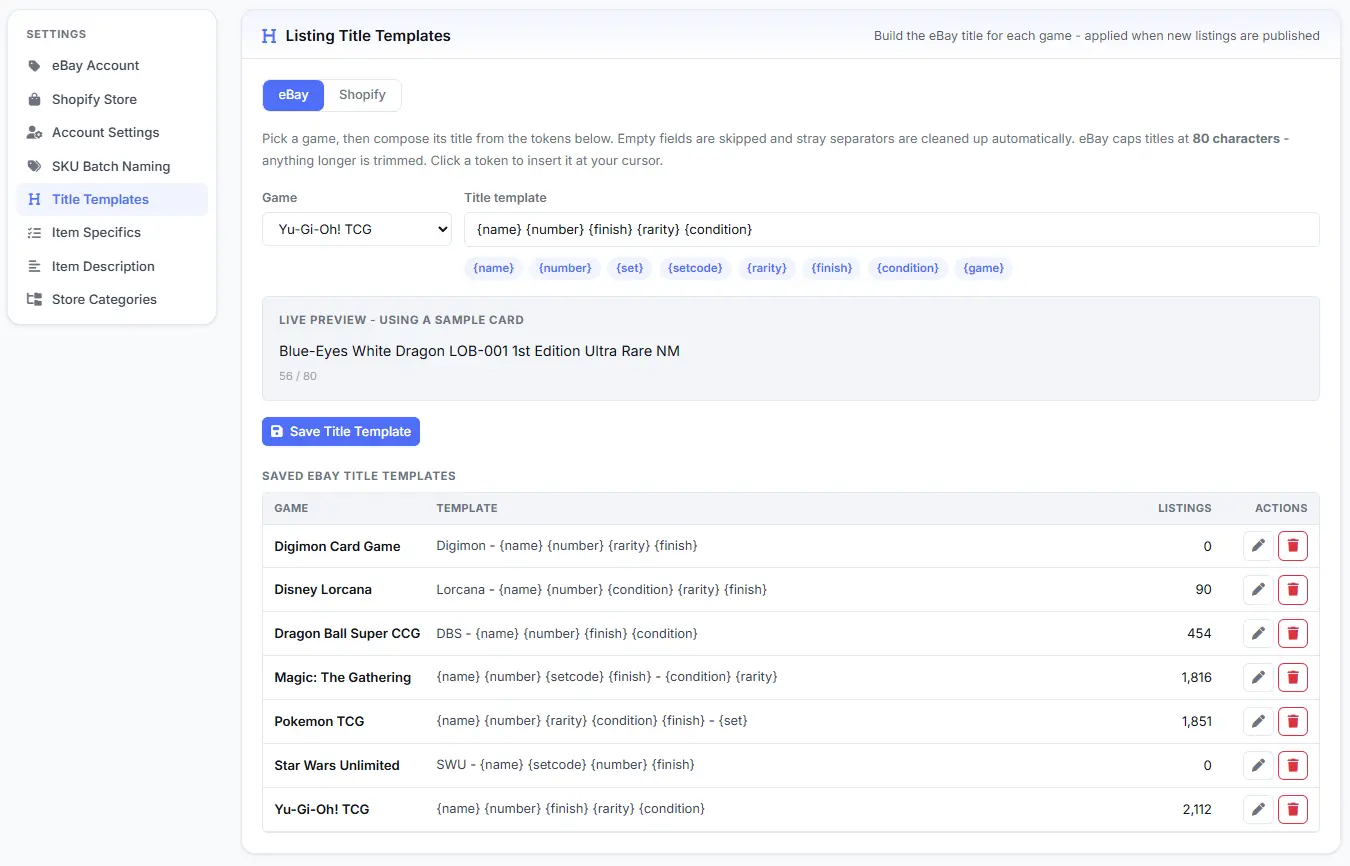This screenshot has width=1350, height=866.
Task: Switch to the eBay tab
Action: tap(293, 95)
